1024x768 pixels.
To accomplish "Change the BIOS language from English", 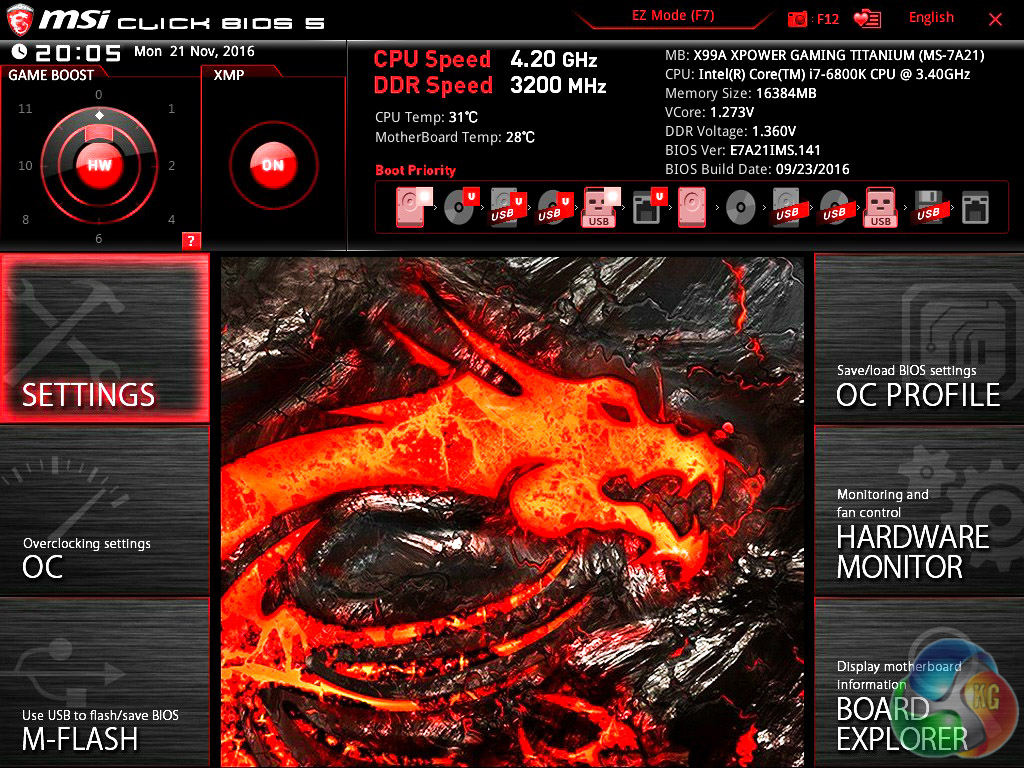I will [x=931, y=18].
